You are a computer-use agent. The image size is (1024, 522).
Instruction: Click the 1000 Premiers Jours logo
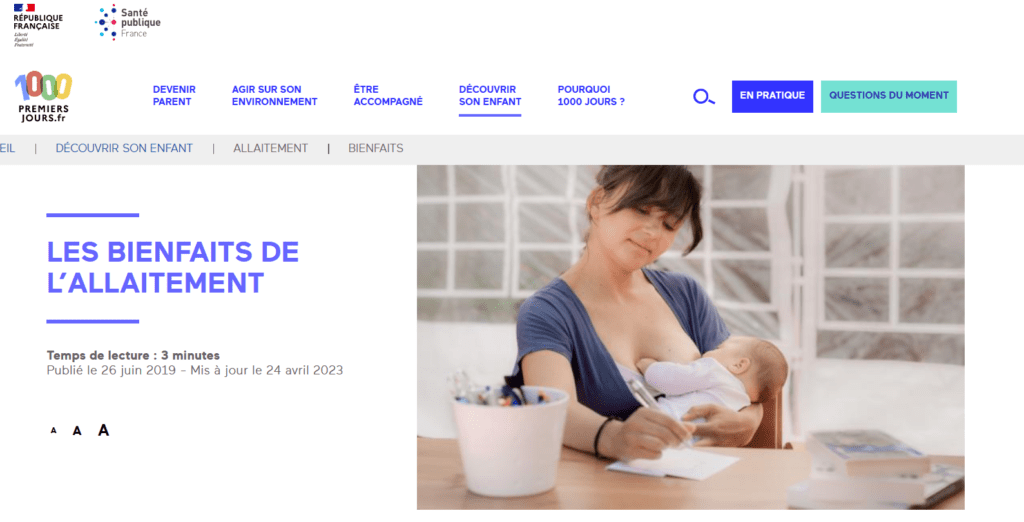(x=43, y=97)
